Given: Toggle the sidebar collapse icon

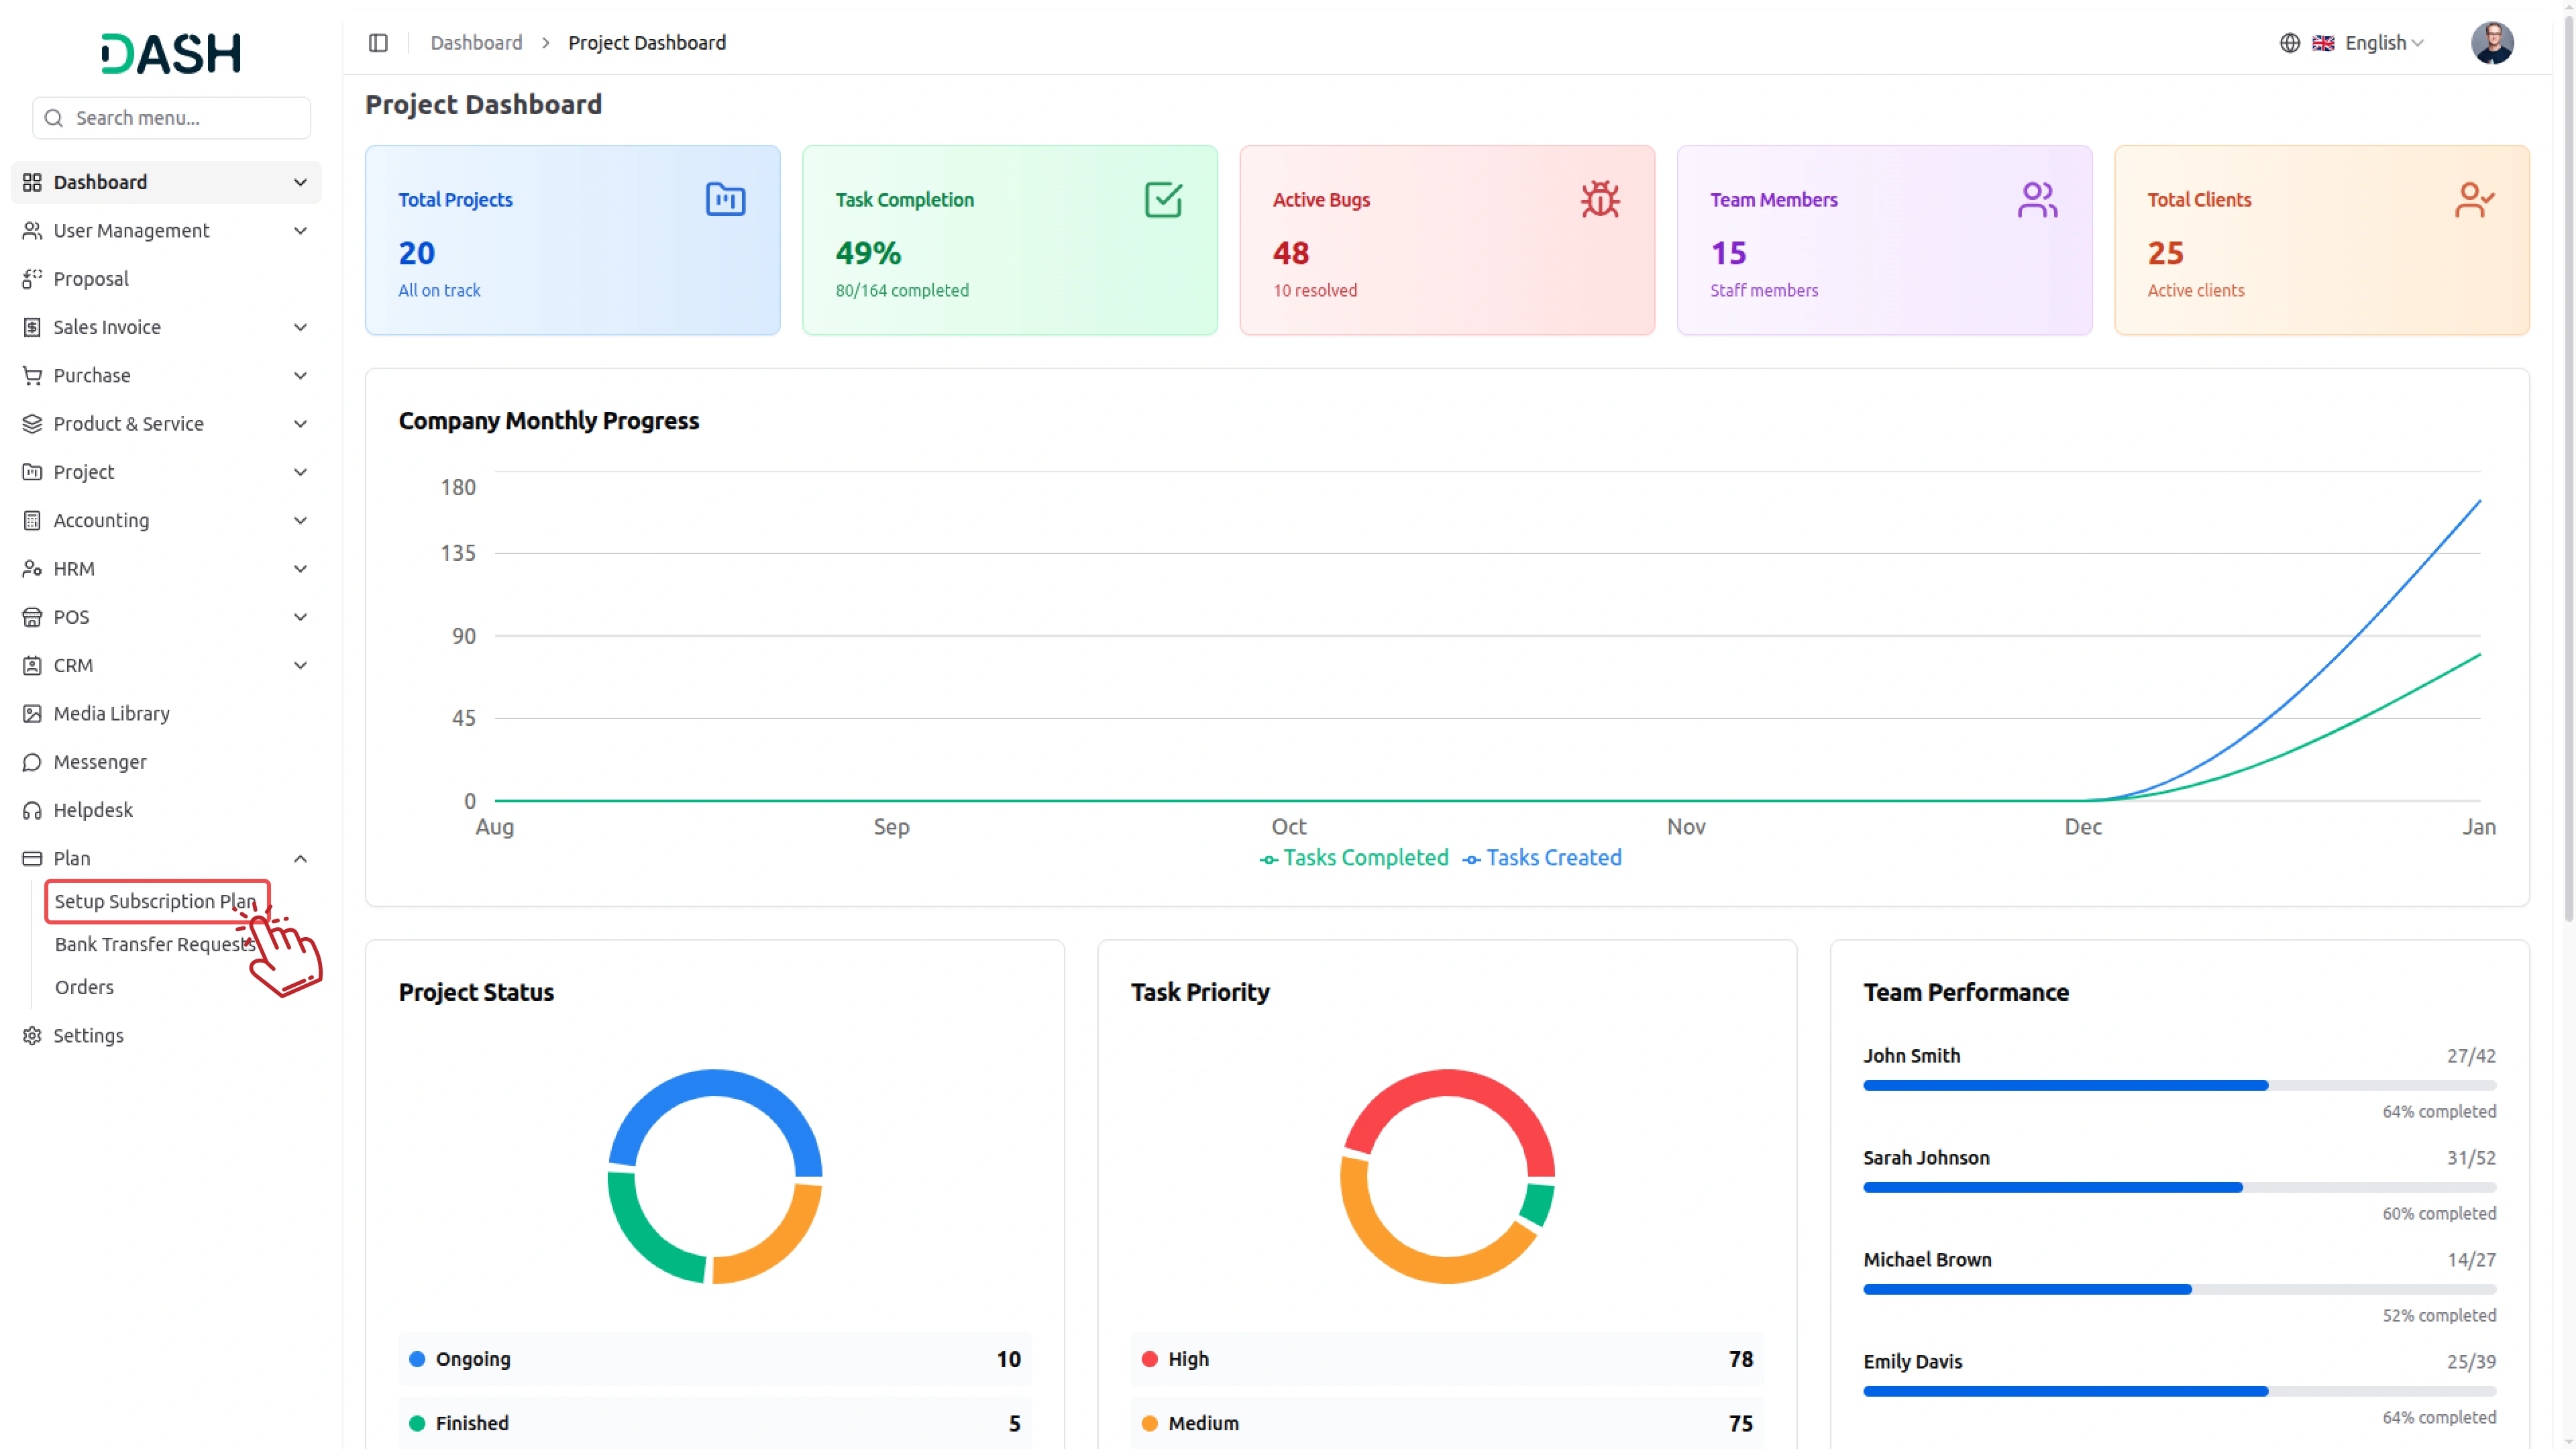Looking at the screenshot, I should point(378,43).
